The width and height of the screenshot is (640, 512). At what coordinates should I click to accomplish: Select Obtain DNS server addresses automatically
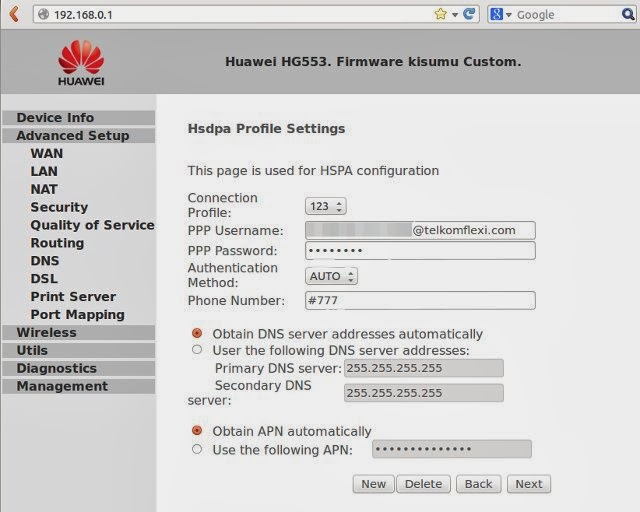pos(197,333)
